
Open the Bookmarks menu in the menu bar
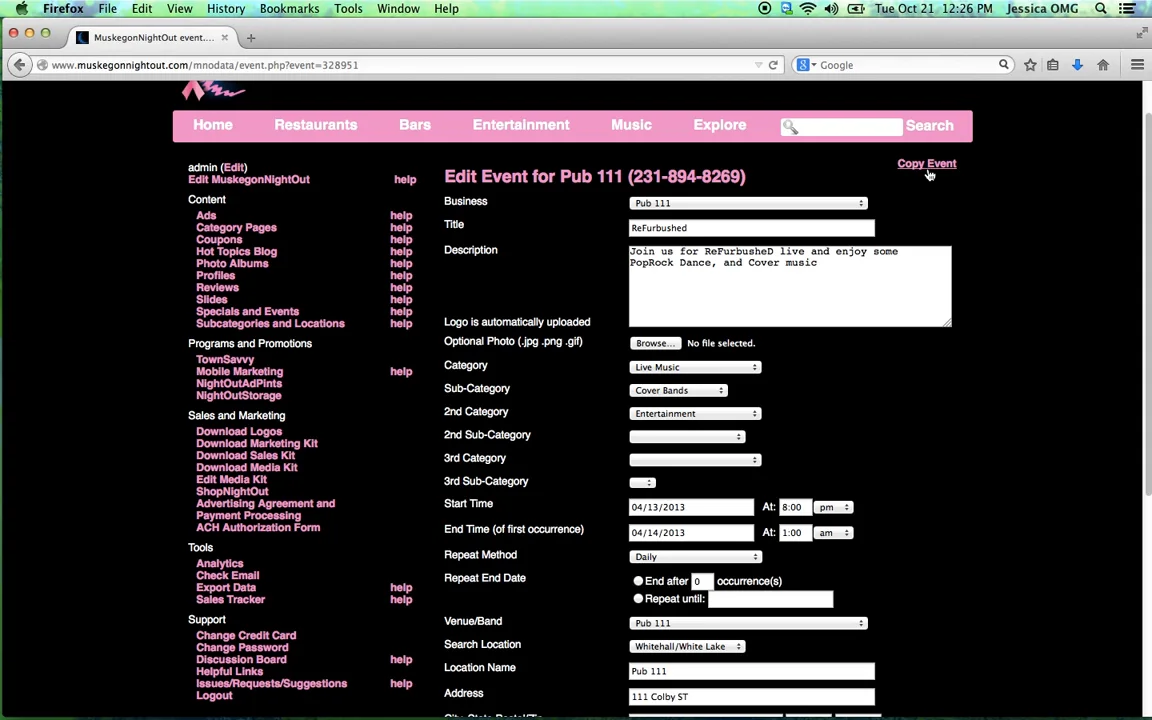289,9
